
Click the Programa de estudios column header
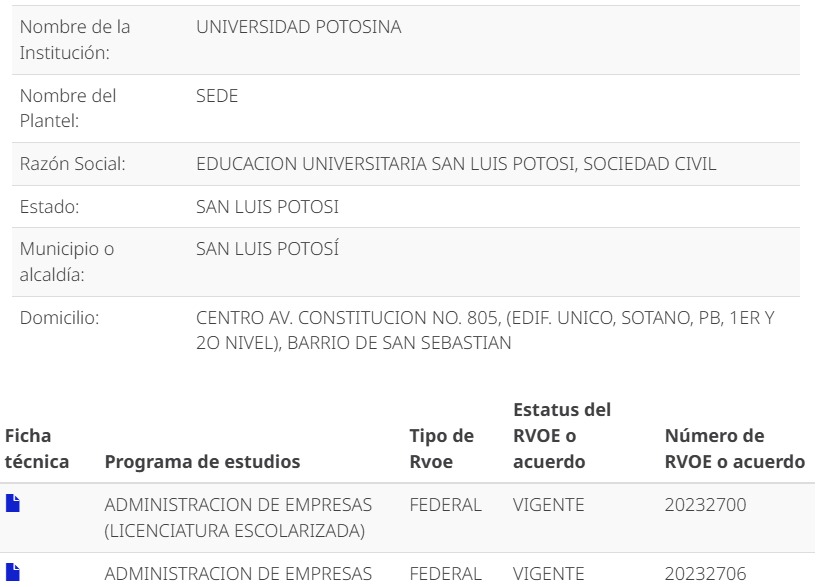pyautogui.click(x=202, y=462)
